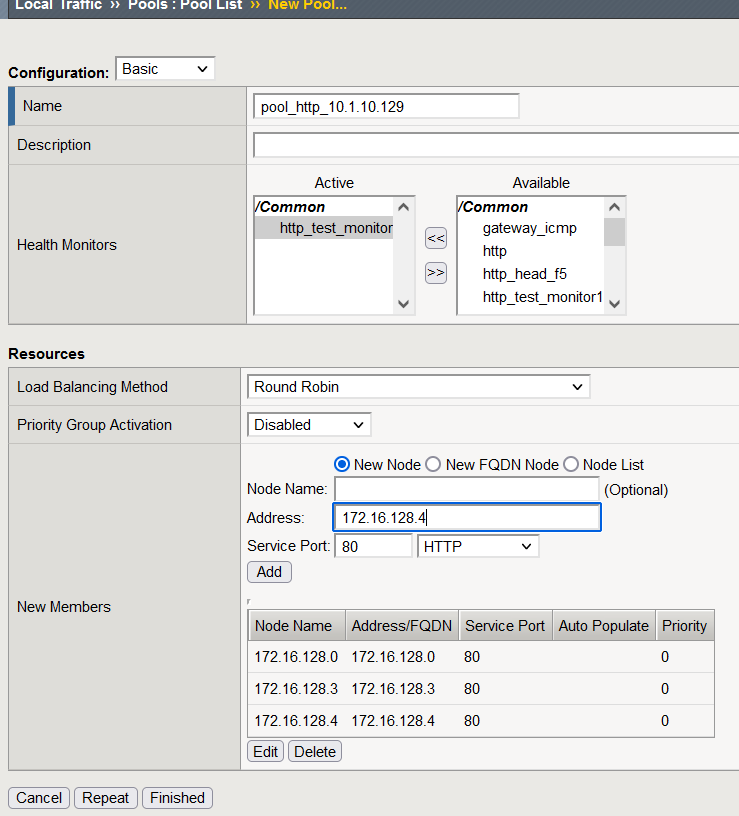The image size is (739, 816).
Task: Click the Edit member button
Action: [265, 752]
